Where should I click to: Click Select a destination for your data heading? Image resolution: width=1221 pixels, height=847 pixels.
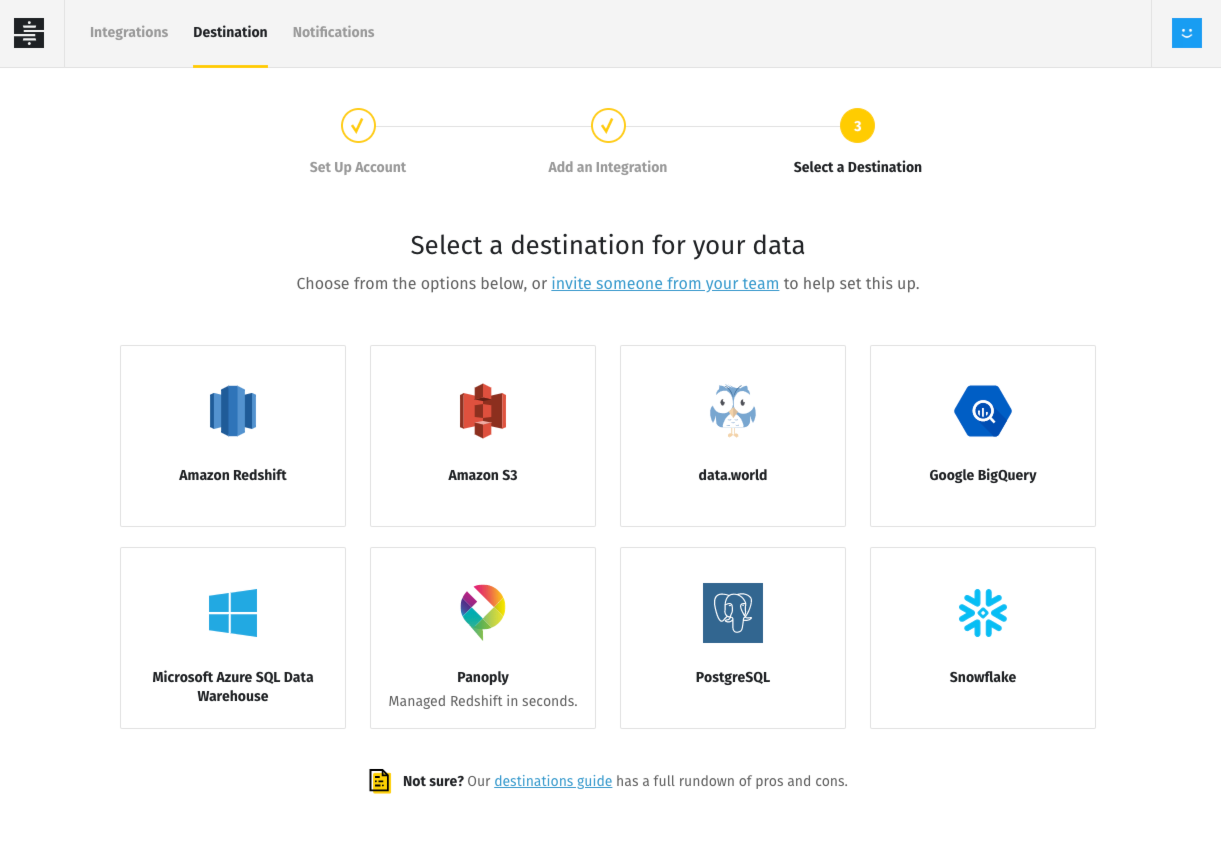[x=608, y=245]
